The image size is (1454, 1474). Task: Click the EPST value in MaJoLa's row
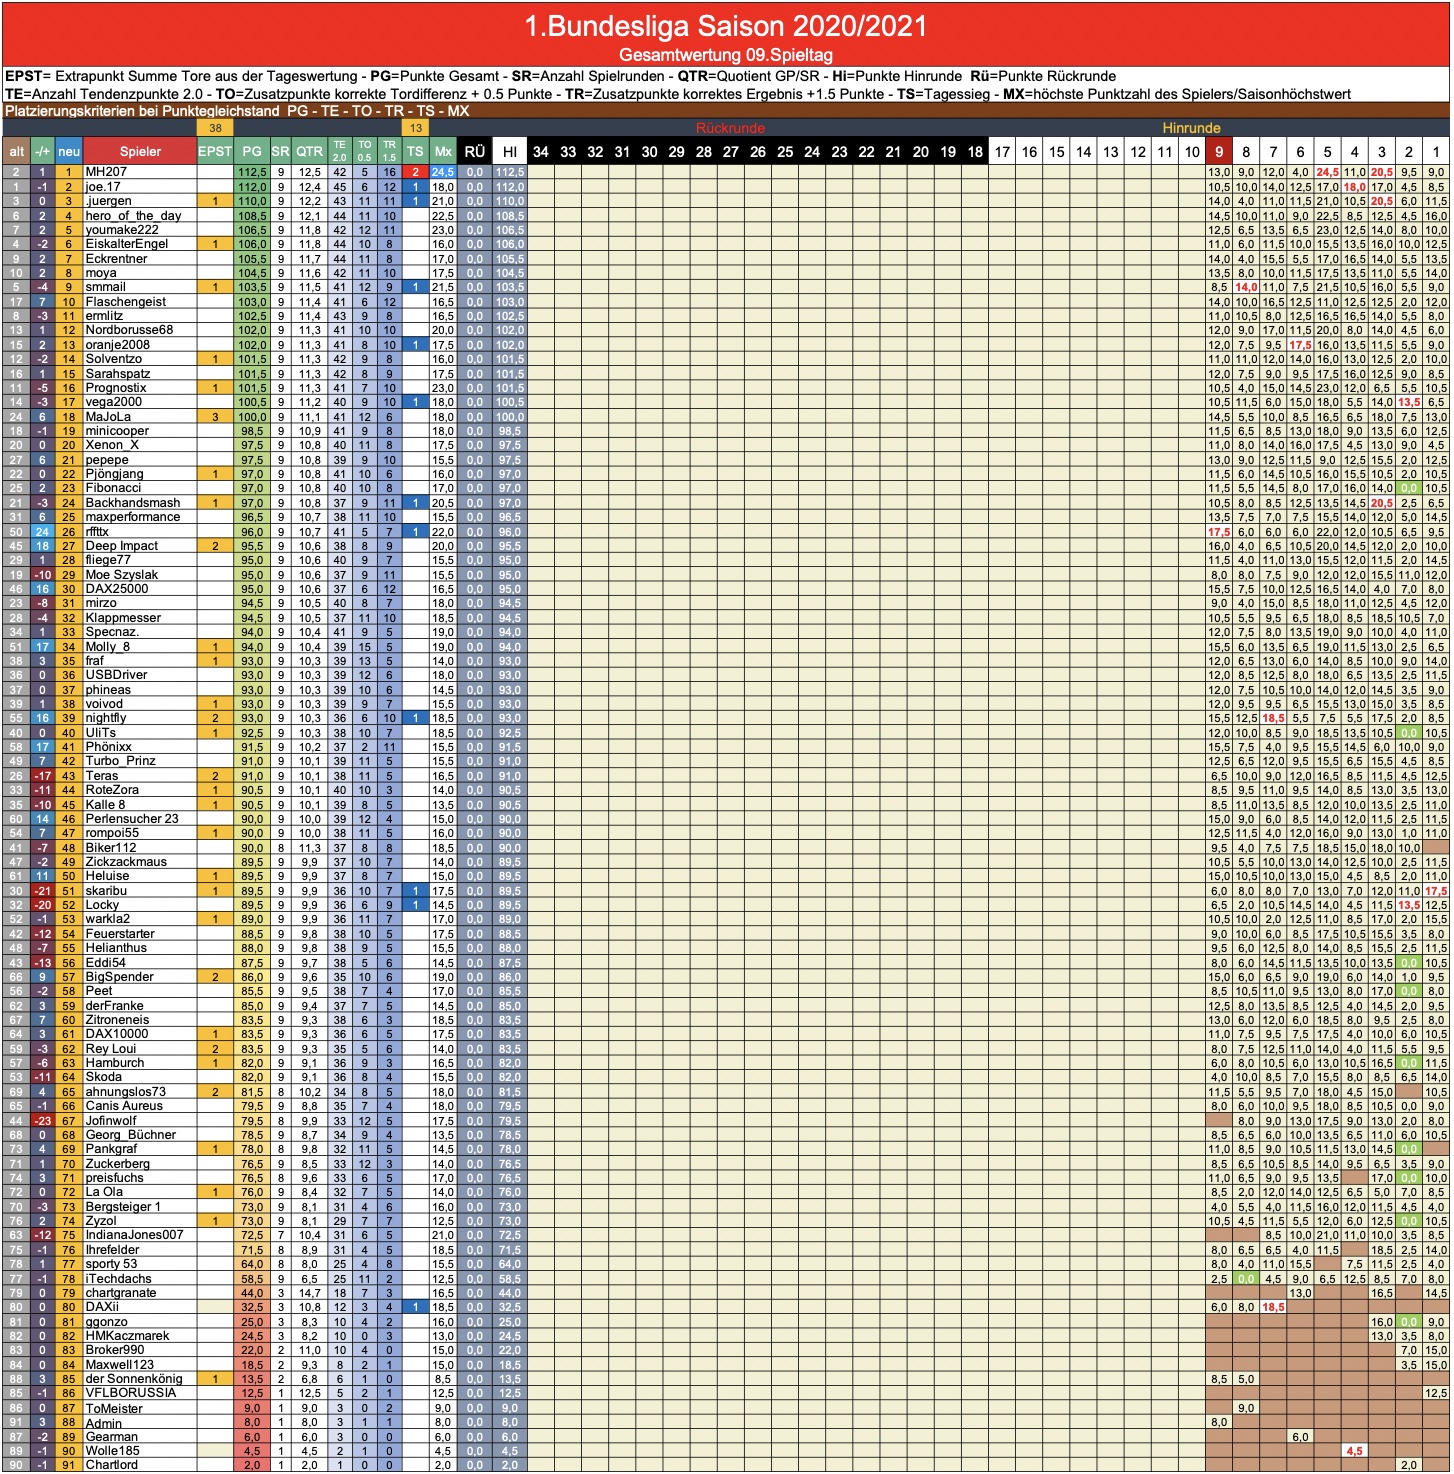point(215,417)
